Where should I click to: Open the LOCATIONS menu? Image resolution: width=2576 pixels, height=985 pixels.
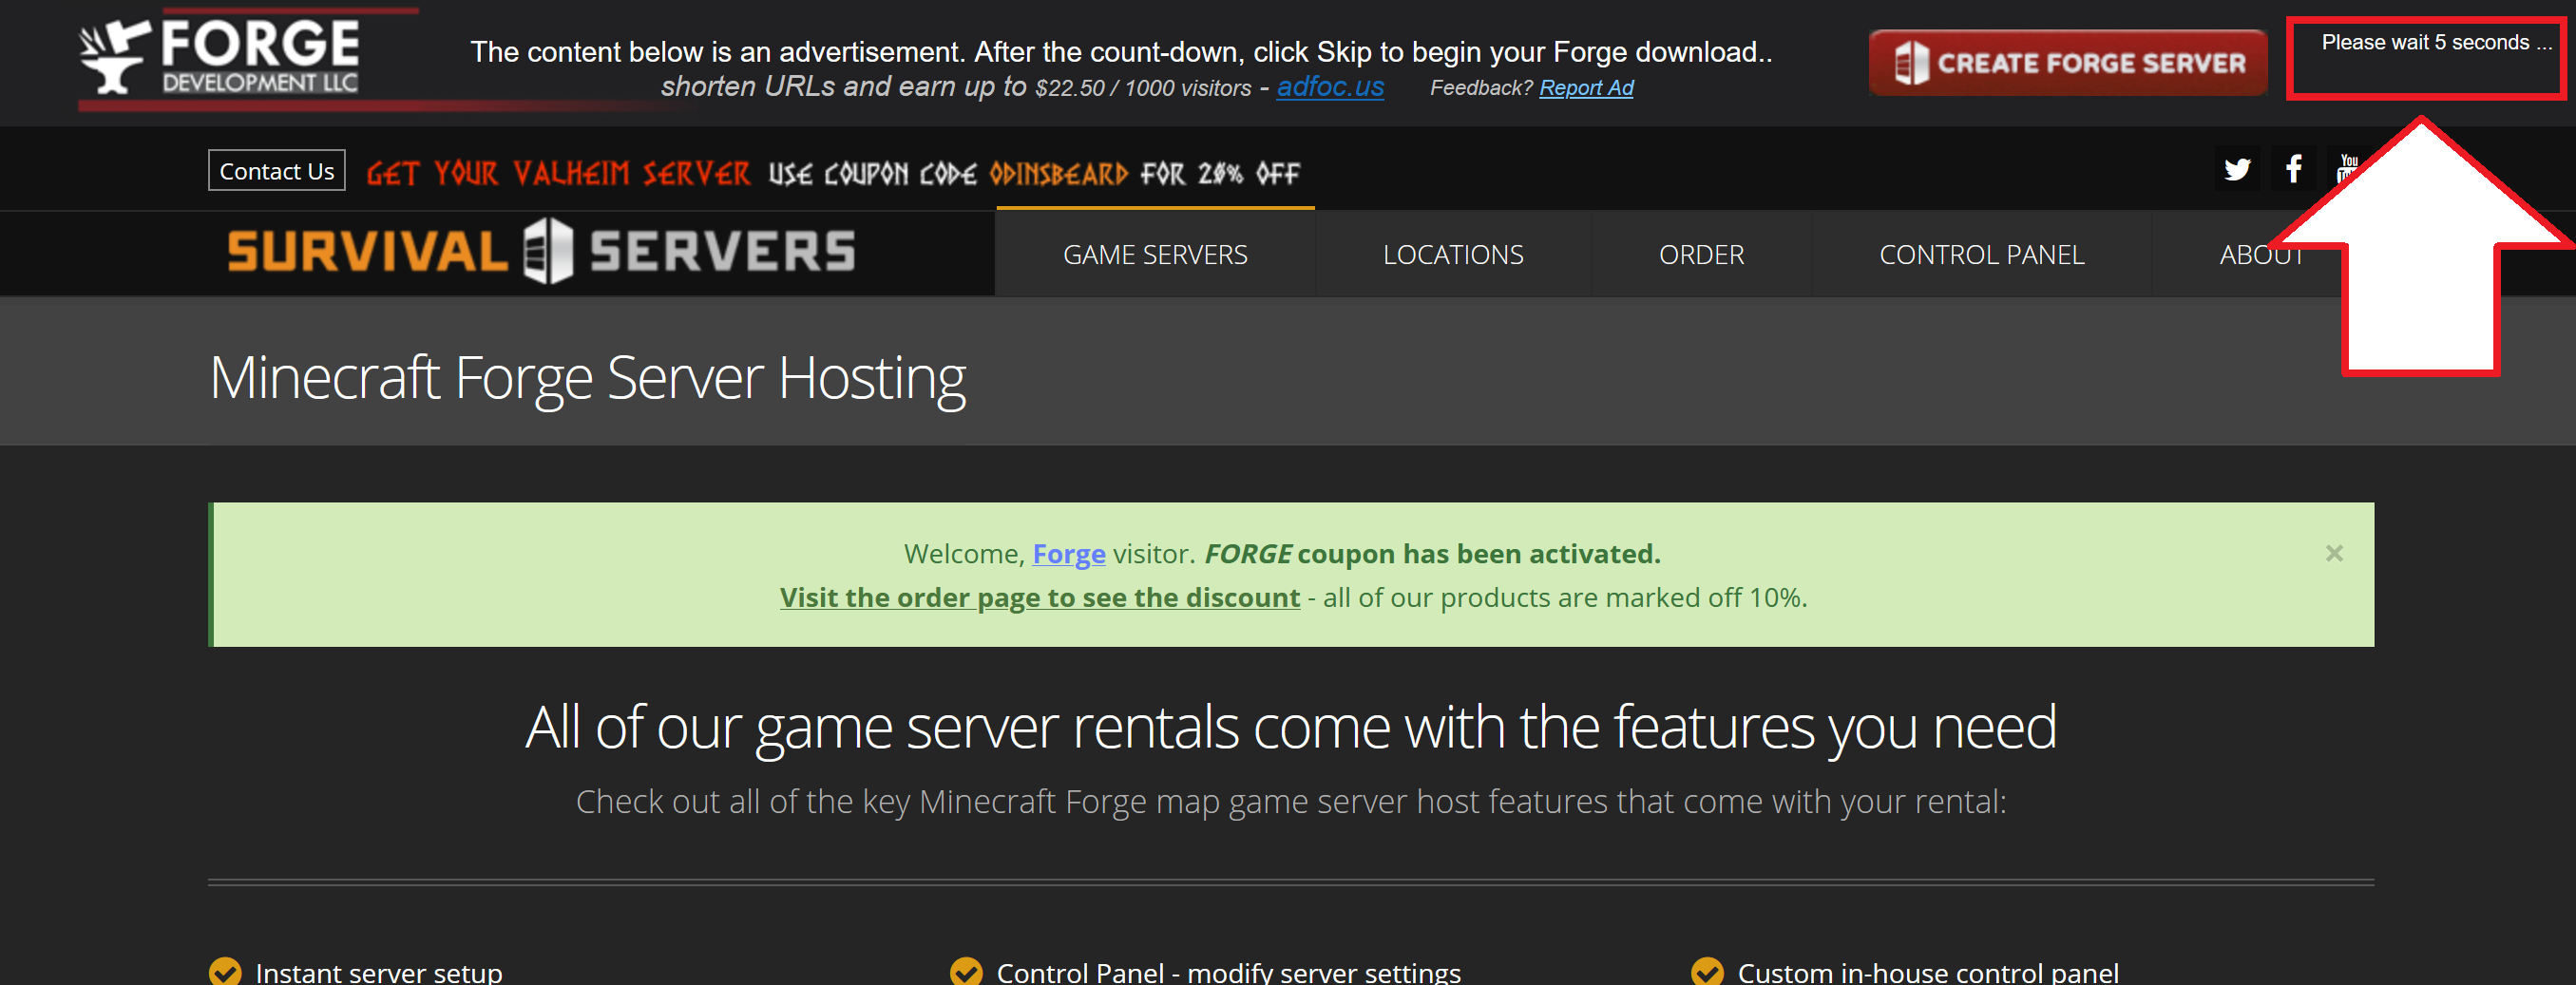click(x=1453, y=253)
